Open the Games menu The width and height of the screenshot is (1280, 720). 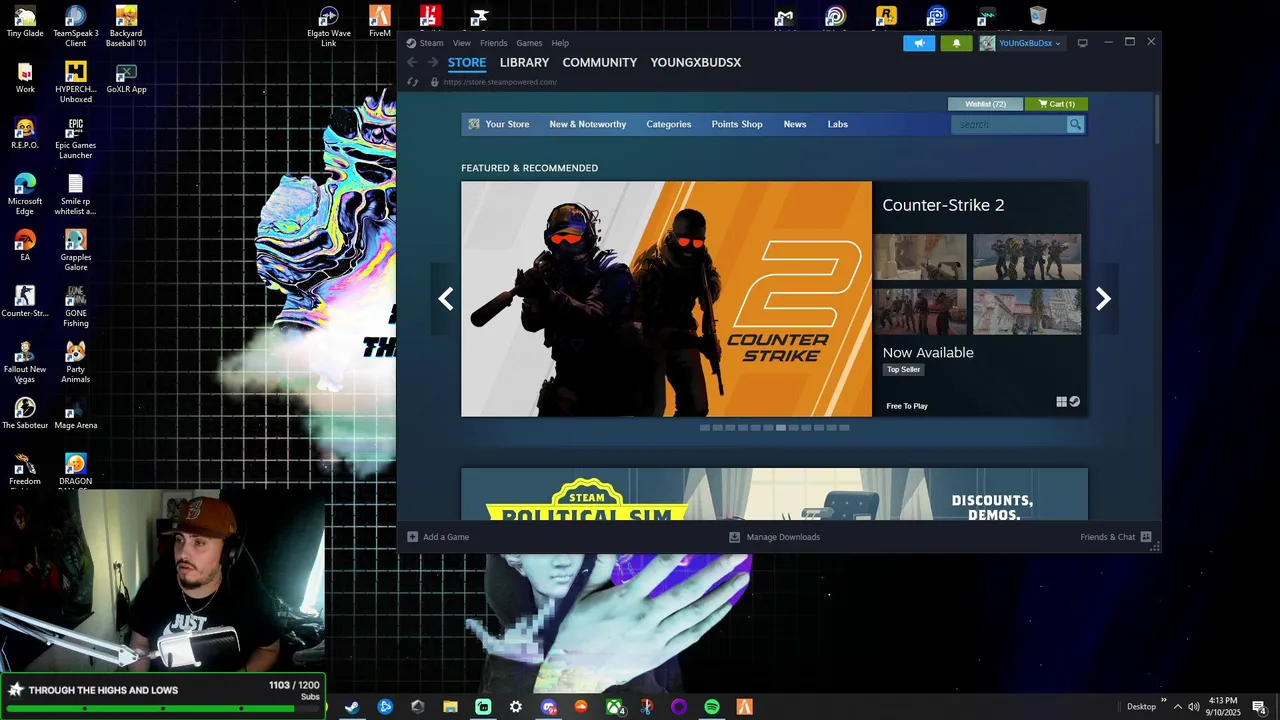(529, 43)
